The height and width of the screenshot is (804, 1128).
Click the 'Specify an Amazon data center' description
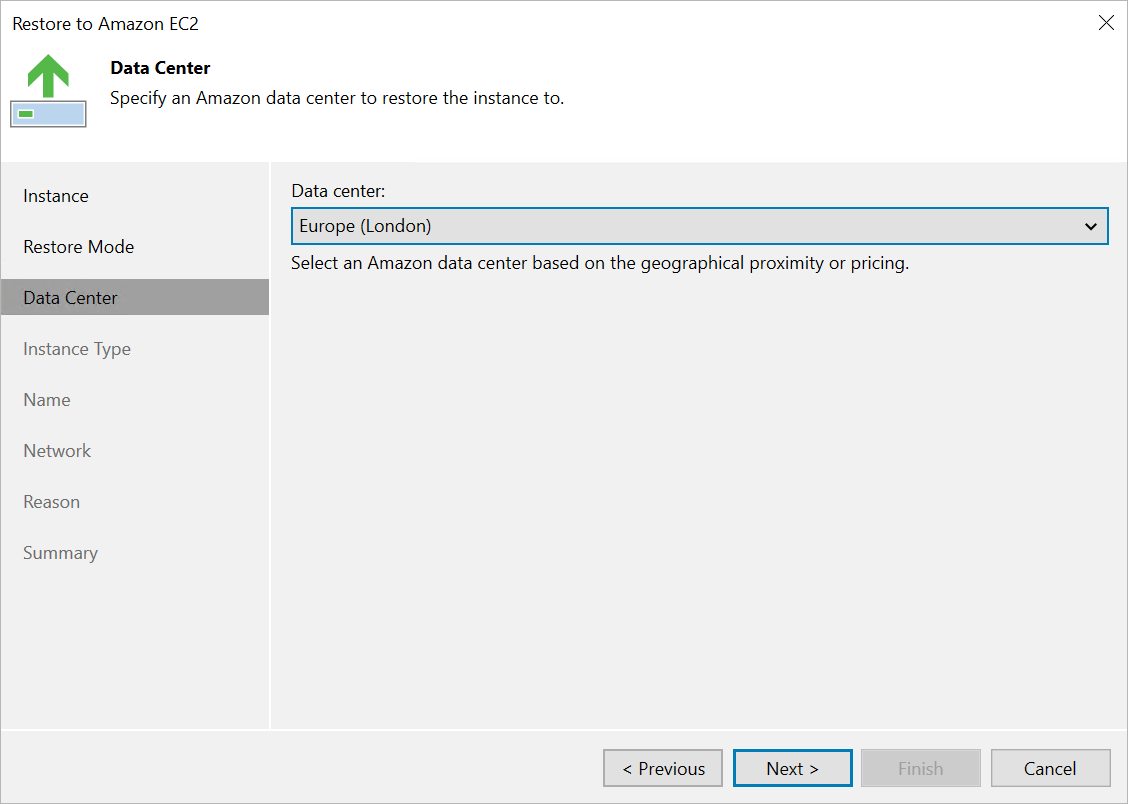coord(336,98)
